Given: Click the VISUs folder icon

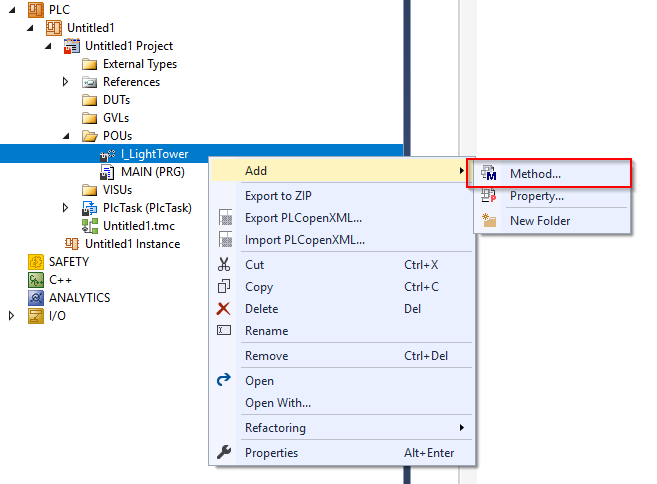Looking at the screenshot, I should (x=90, y=190).
